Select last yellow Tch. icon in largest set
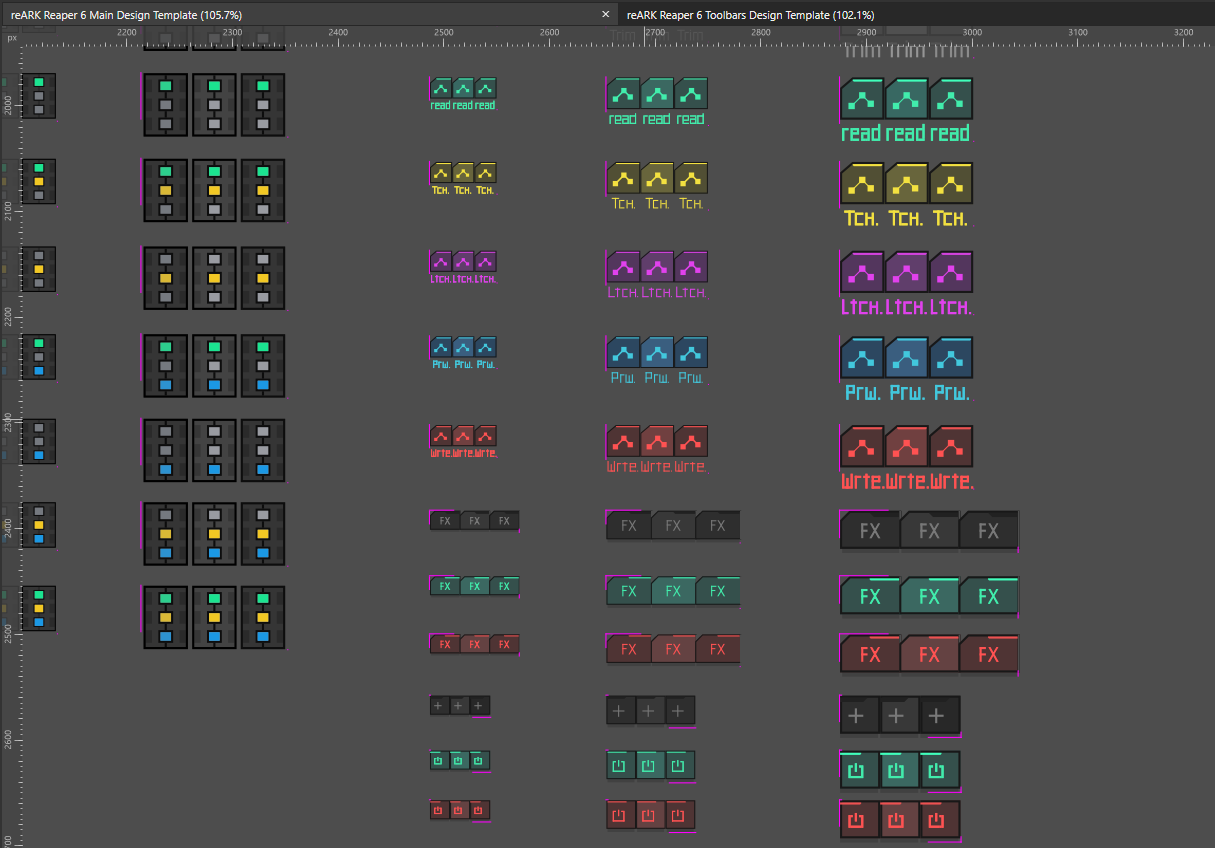 950,184
